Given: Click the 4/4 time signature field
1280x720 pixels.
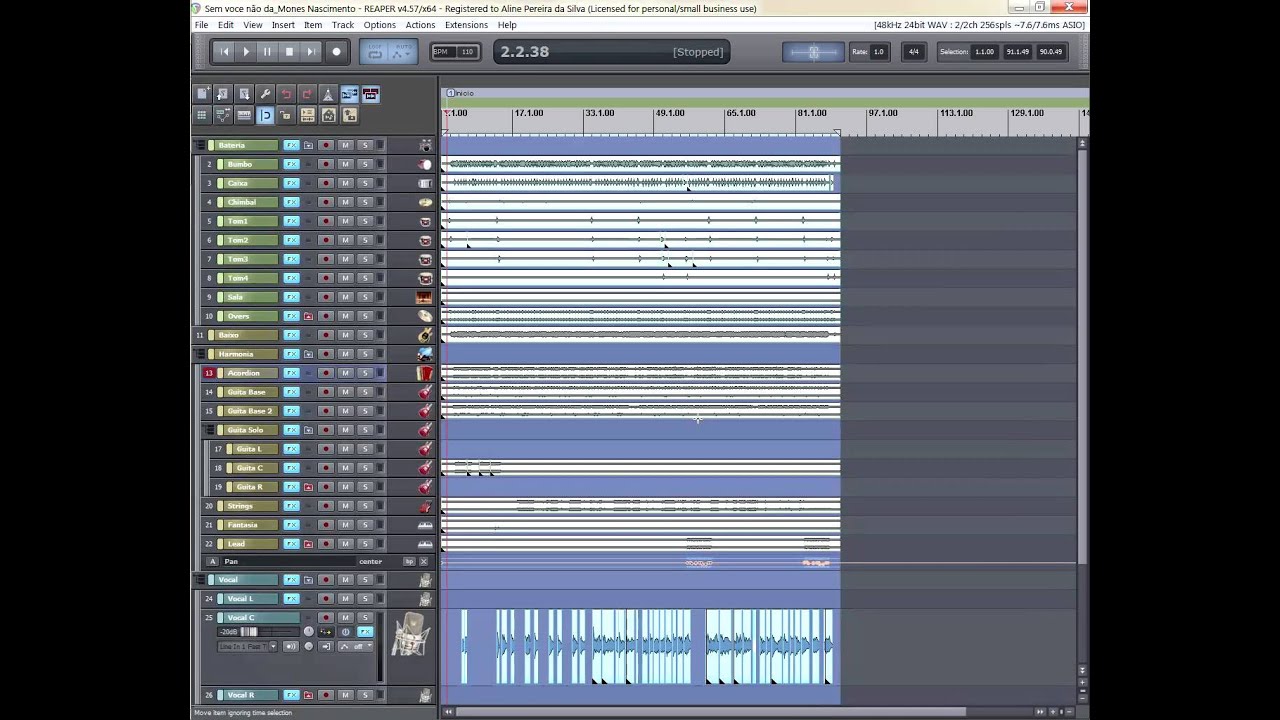Looking at the screenshot, I should pyautogui.click(x=913, y=52).
